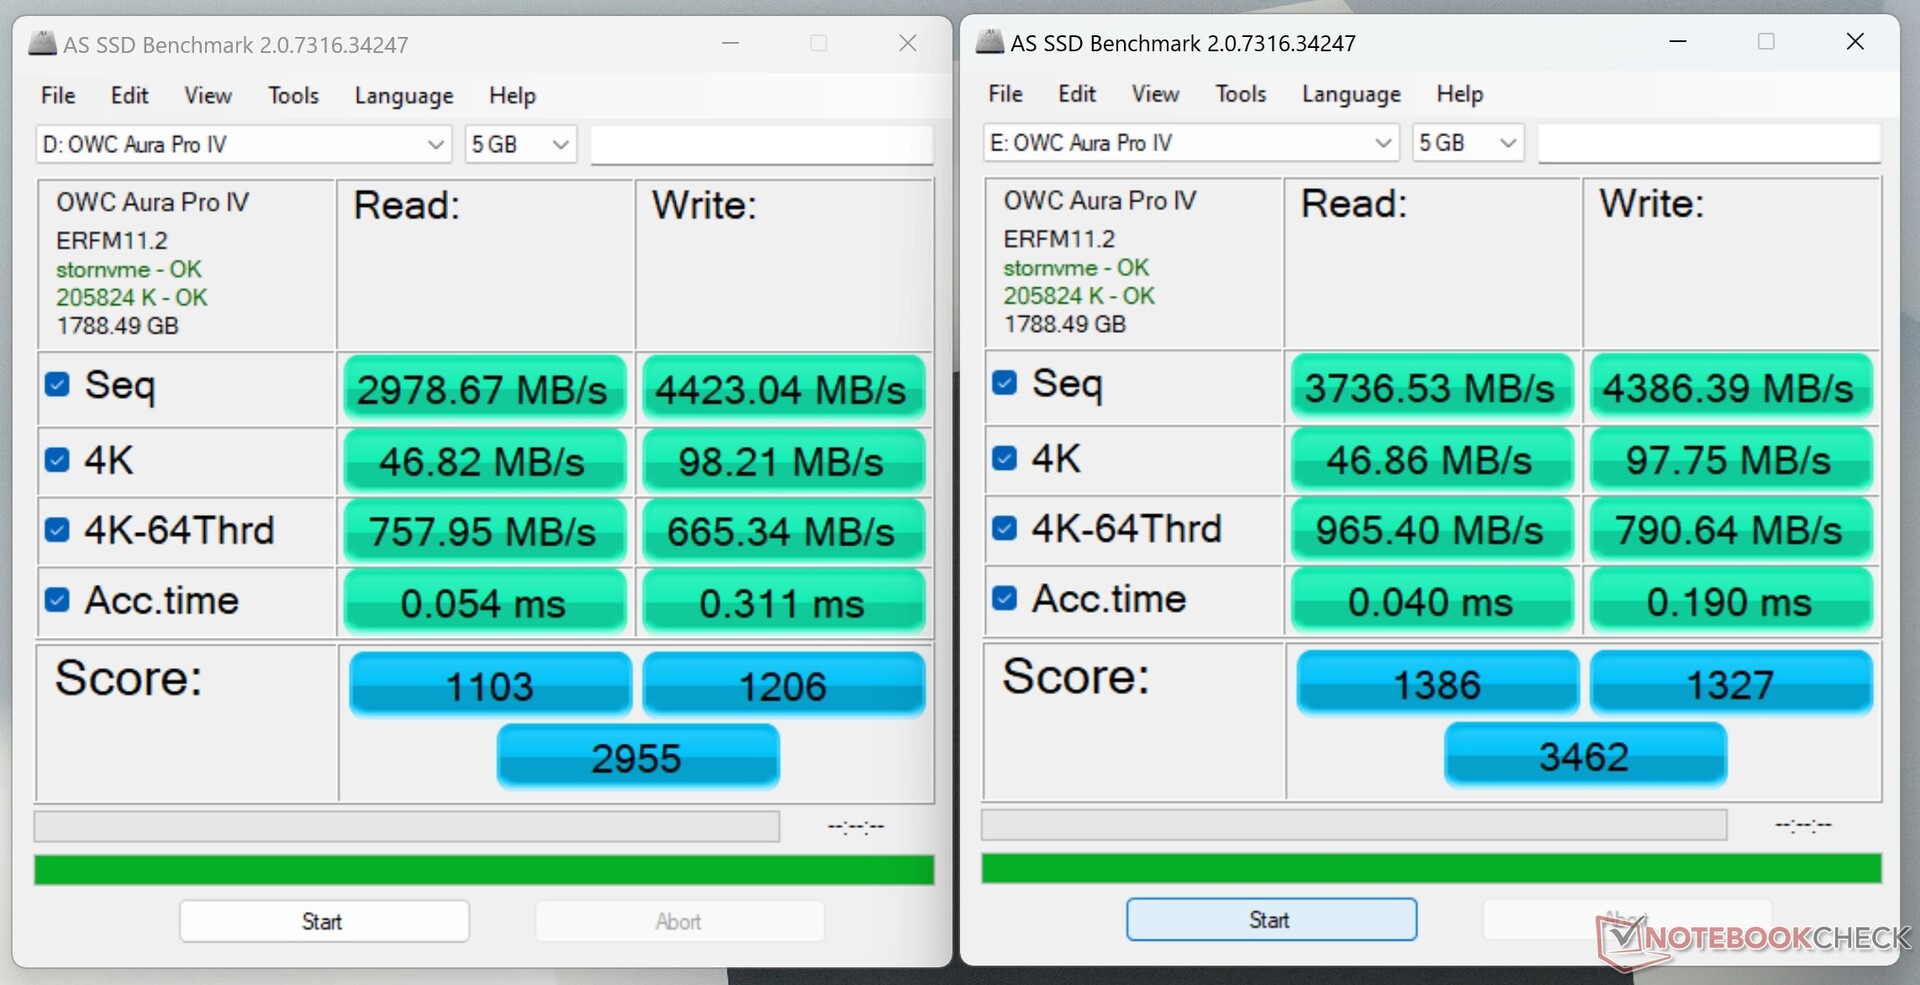The image size is (1920, 985).
Task: Open Edit menu in the right window
Action: tap(1077, 93)
